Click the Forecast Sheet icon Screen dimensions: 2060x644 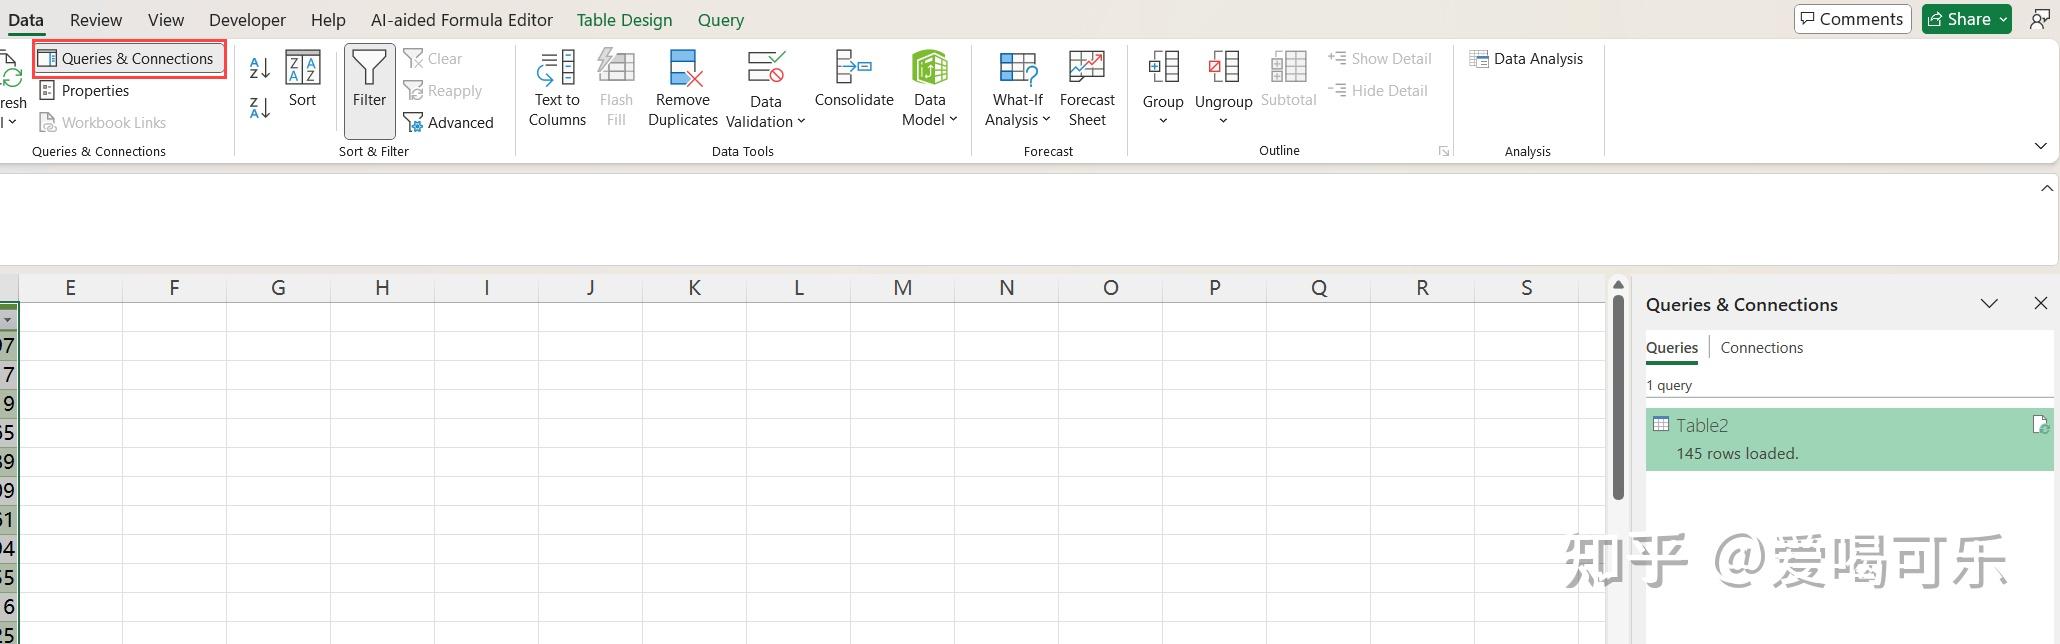click(x=1087, y=70)
